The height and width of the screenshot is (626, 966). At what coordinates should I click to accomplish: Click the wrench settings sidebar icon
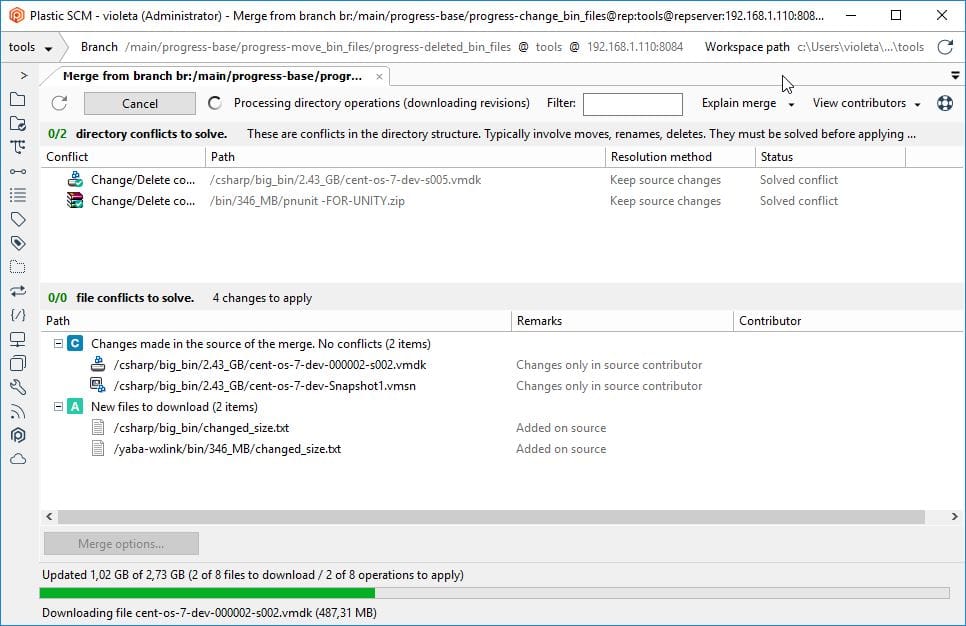coord(18,387)
